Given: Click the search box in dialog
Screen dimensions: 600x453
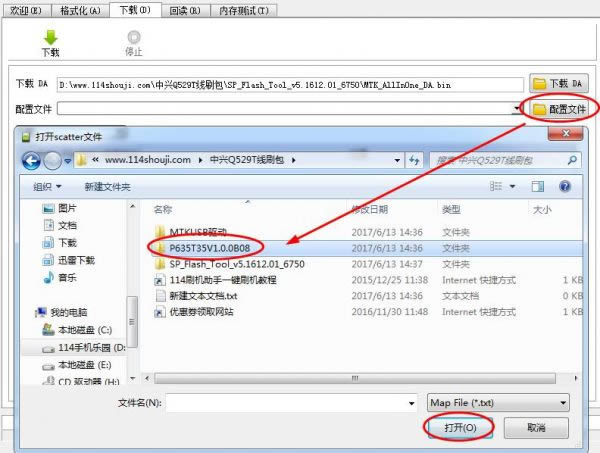Looking at the screenshot, I should pos(505,160).
